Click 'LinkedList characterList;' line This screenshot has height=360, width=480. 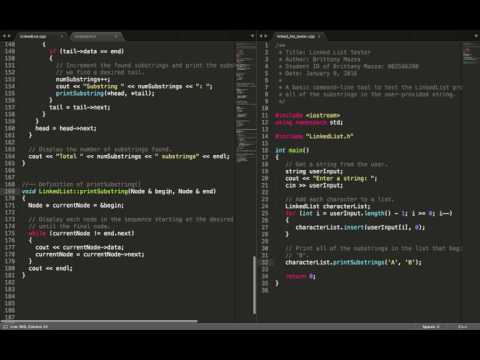(328, 206)
